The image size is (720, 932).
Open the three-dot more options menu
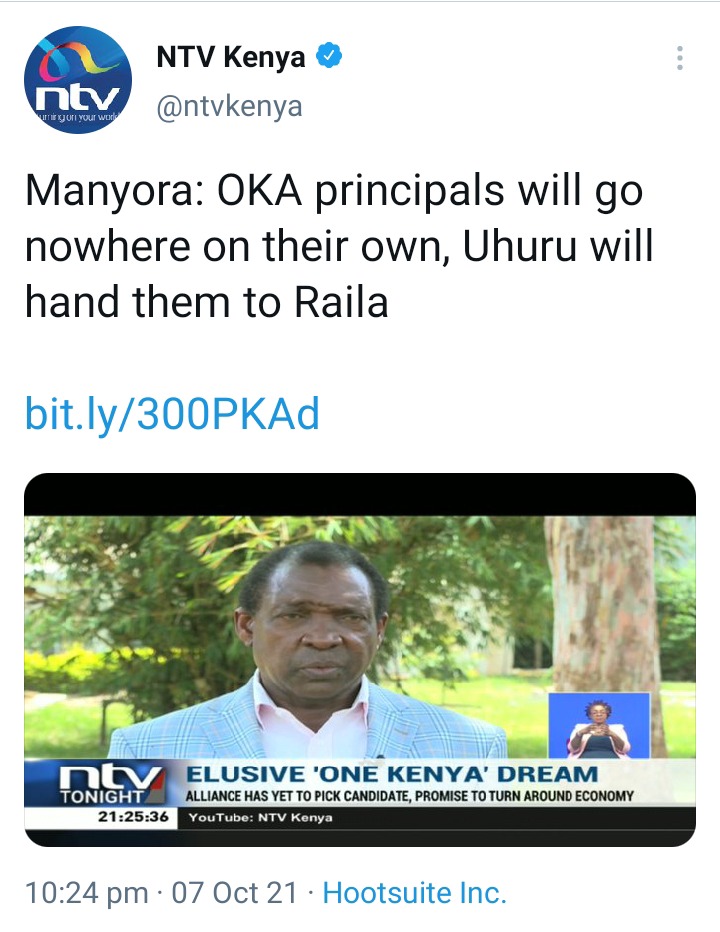pos(680,58)
